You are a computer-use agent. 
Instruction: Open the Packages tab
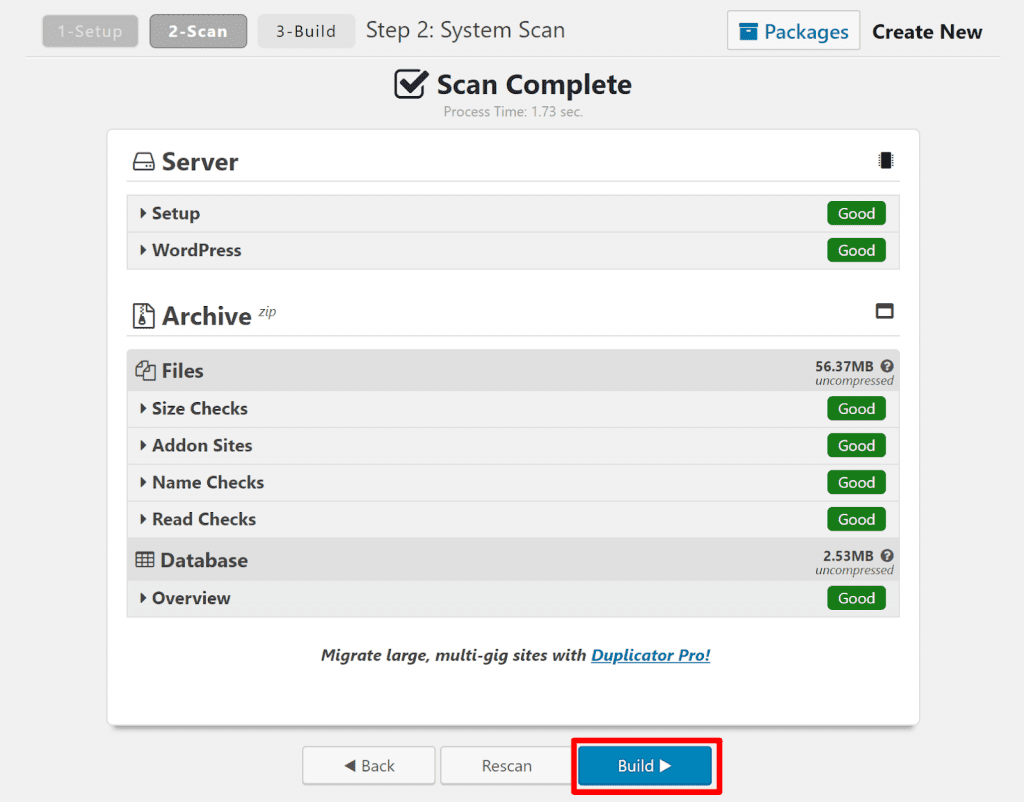tap(794, 32)
